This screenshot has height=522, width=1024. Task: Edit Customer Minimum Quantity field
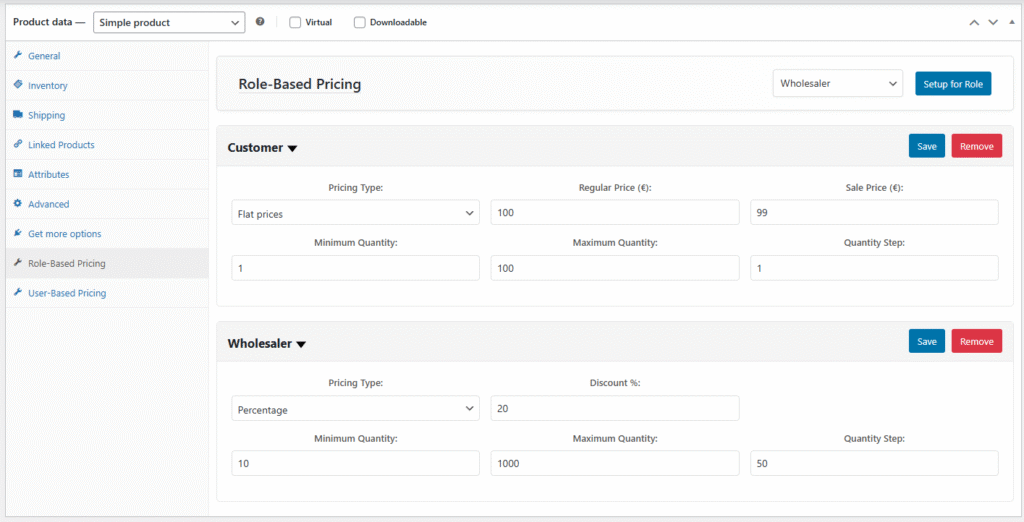(x=355, y=268)
